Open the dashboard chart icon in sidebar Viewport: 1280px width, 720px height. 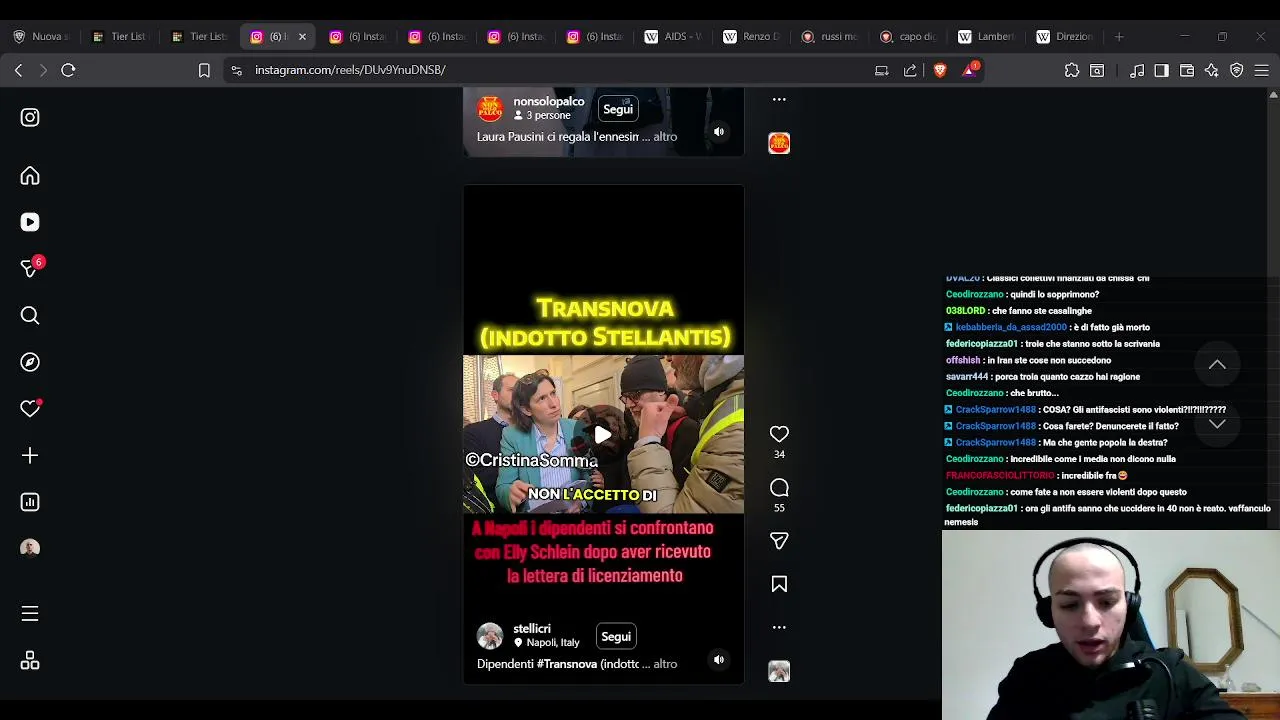click(x=30, y=502)
